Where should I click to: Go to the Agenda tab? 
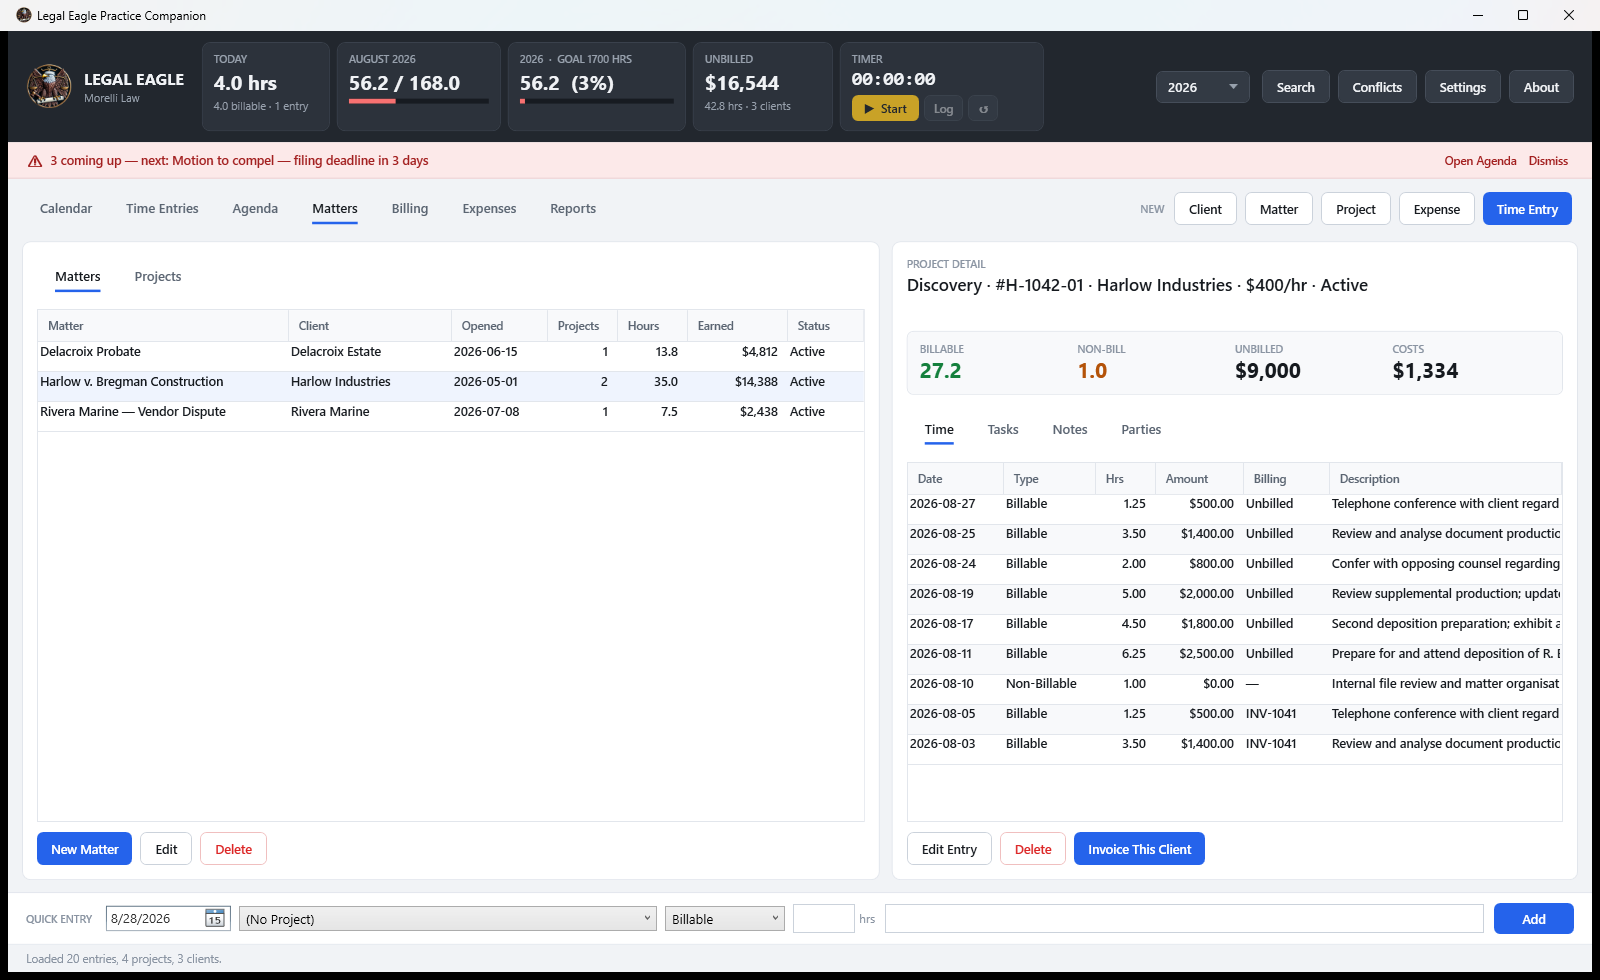255,209
